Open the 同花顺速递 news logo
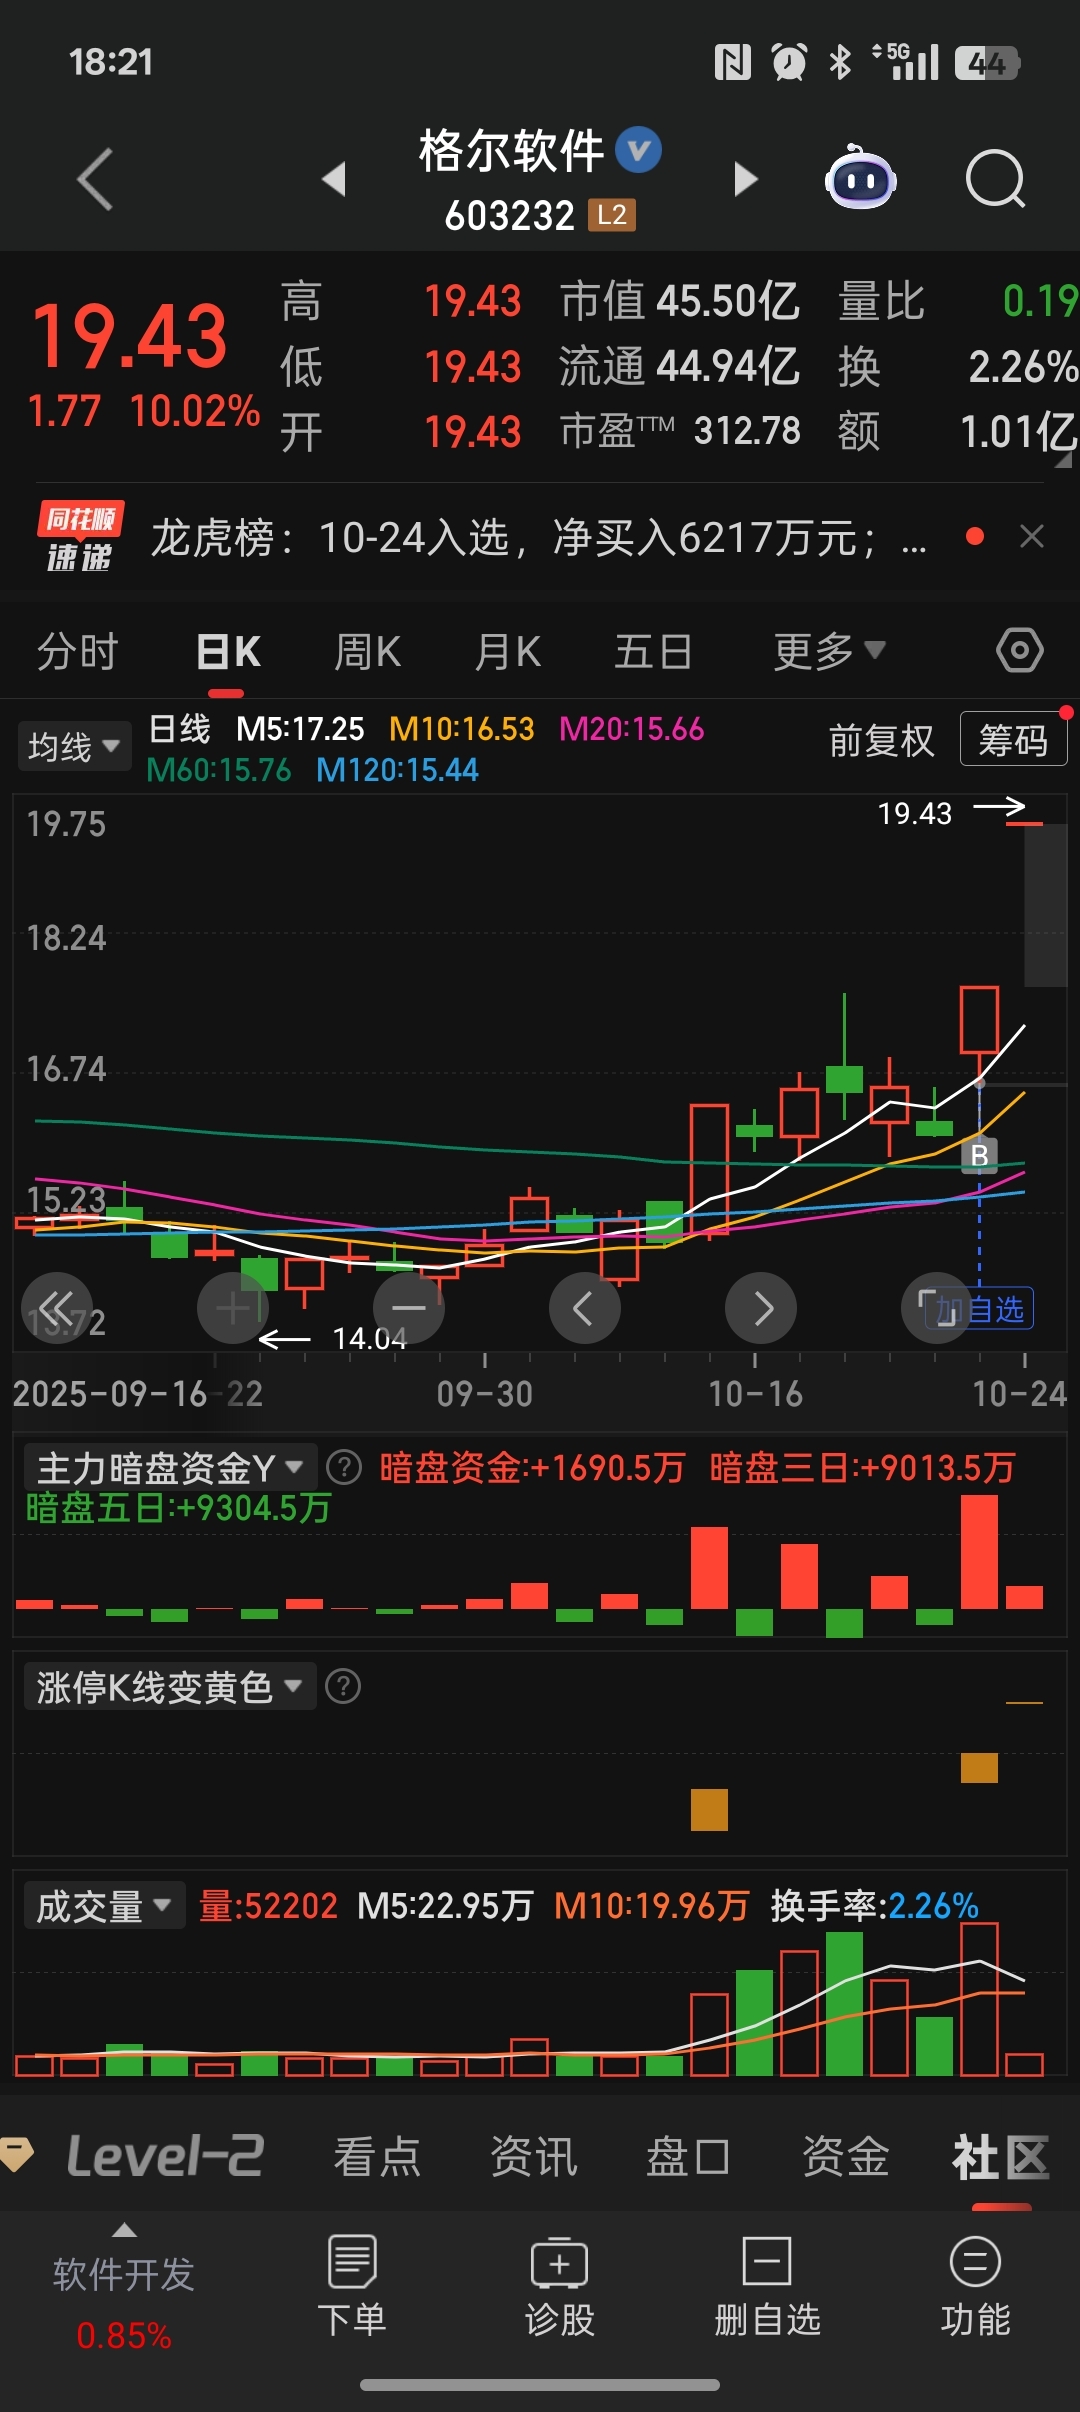This screenshot has width=1080, height=2412. (80, 537)
